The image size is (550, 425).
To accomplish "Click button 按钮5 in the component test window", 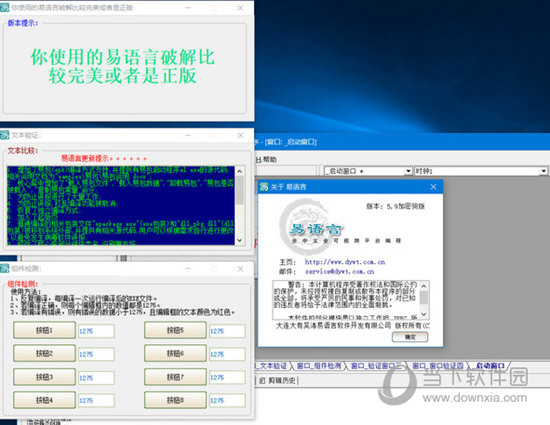I will click(x=175, y=330).
